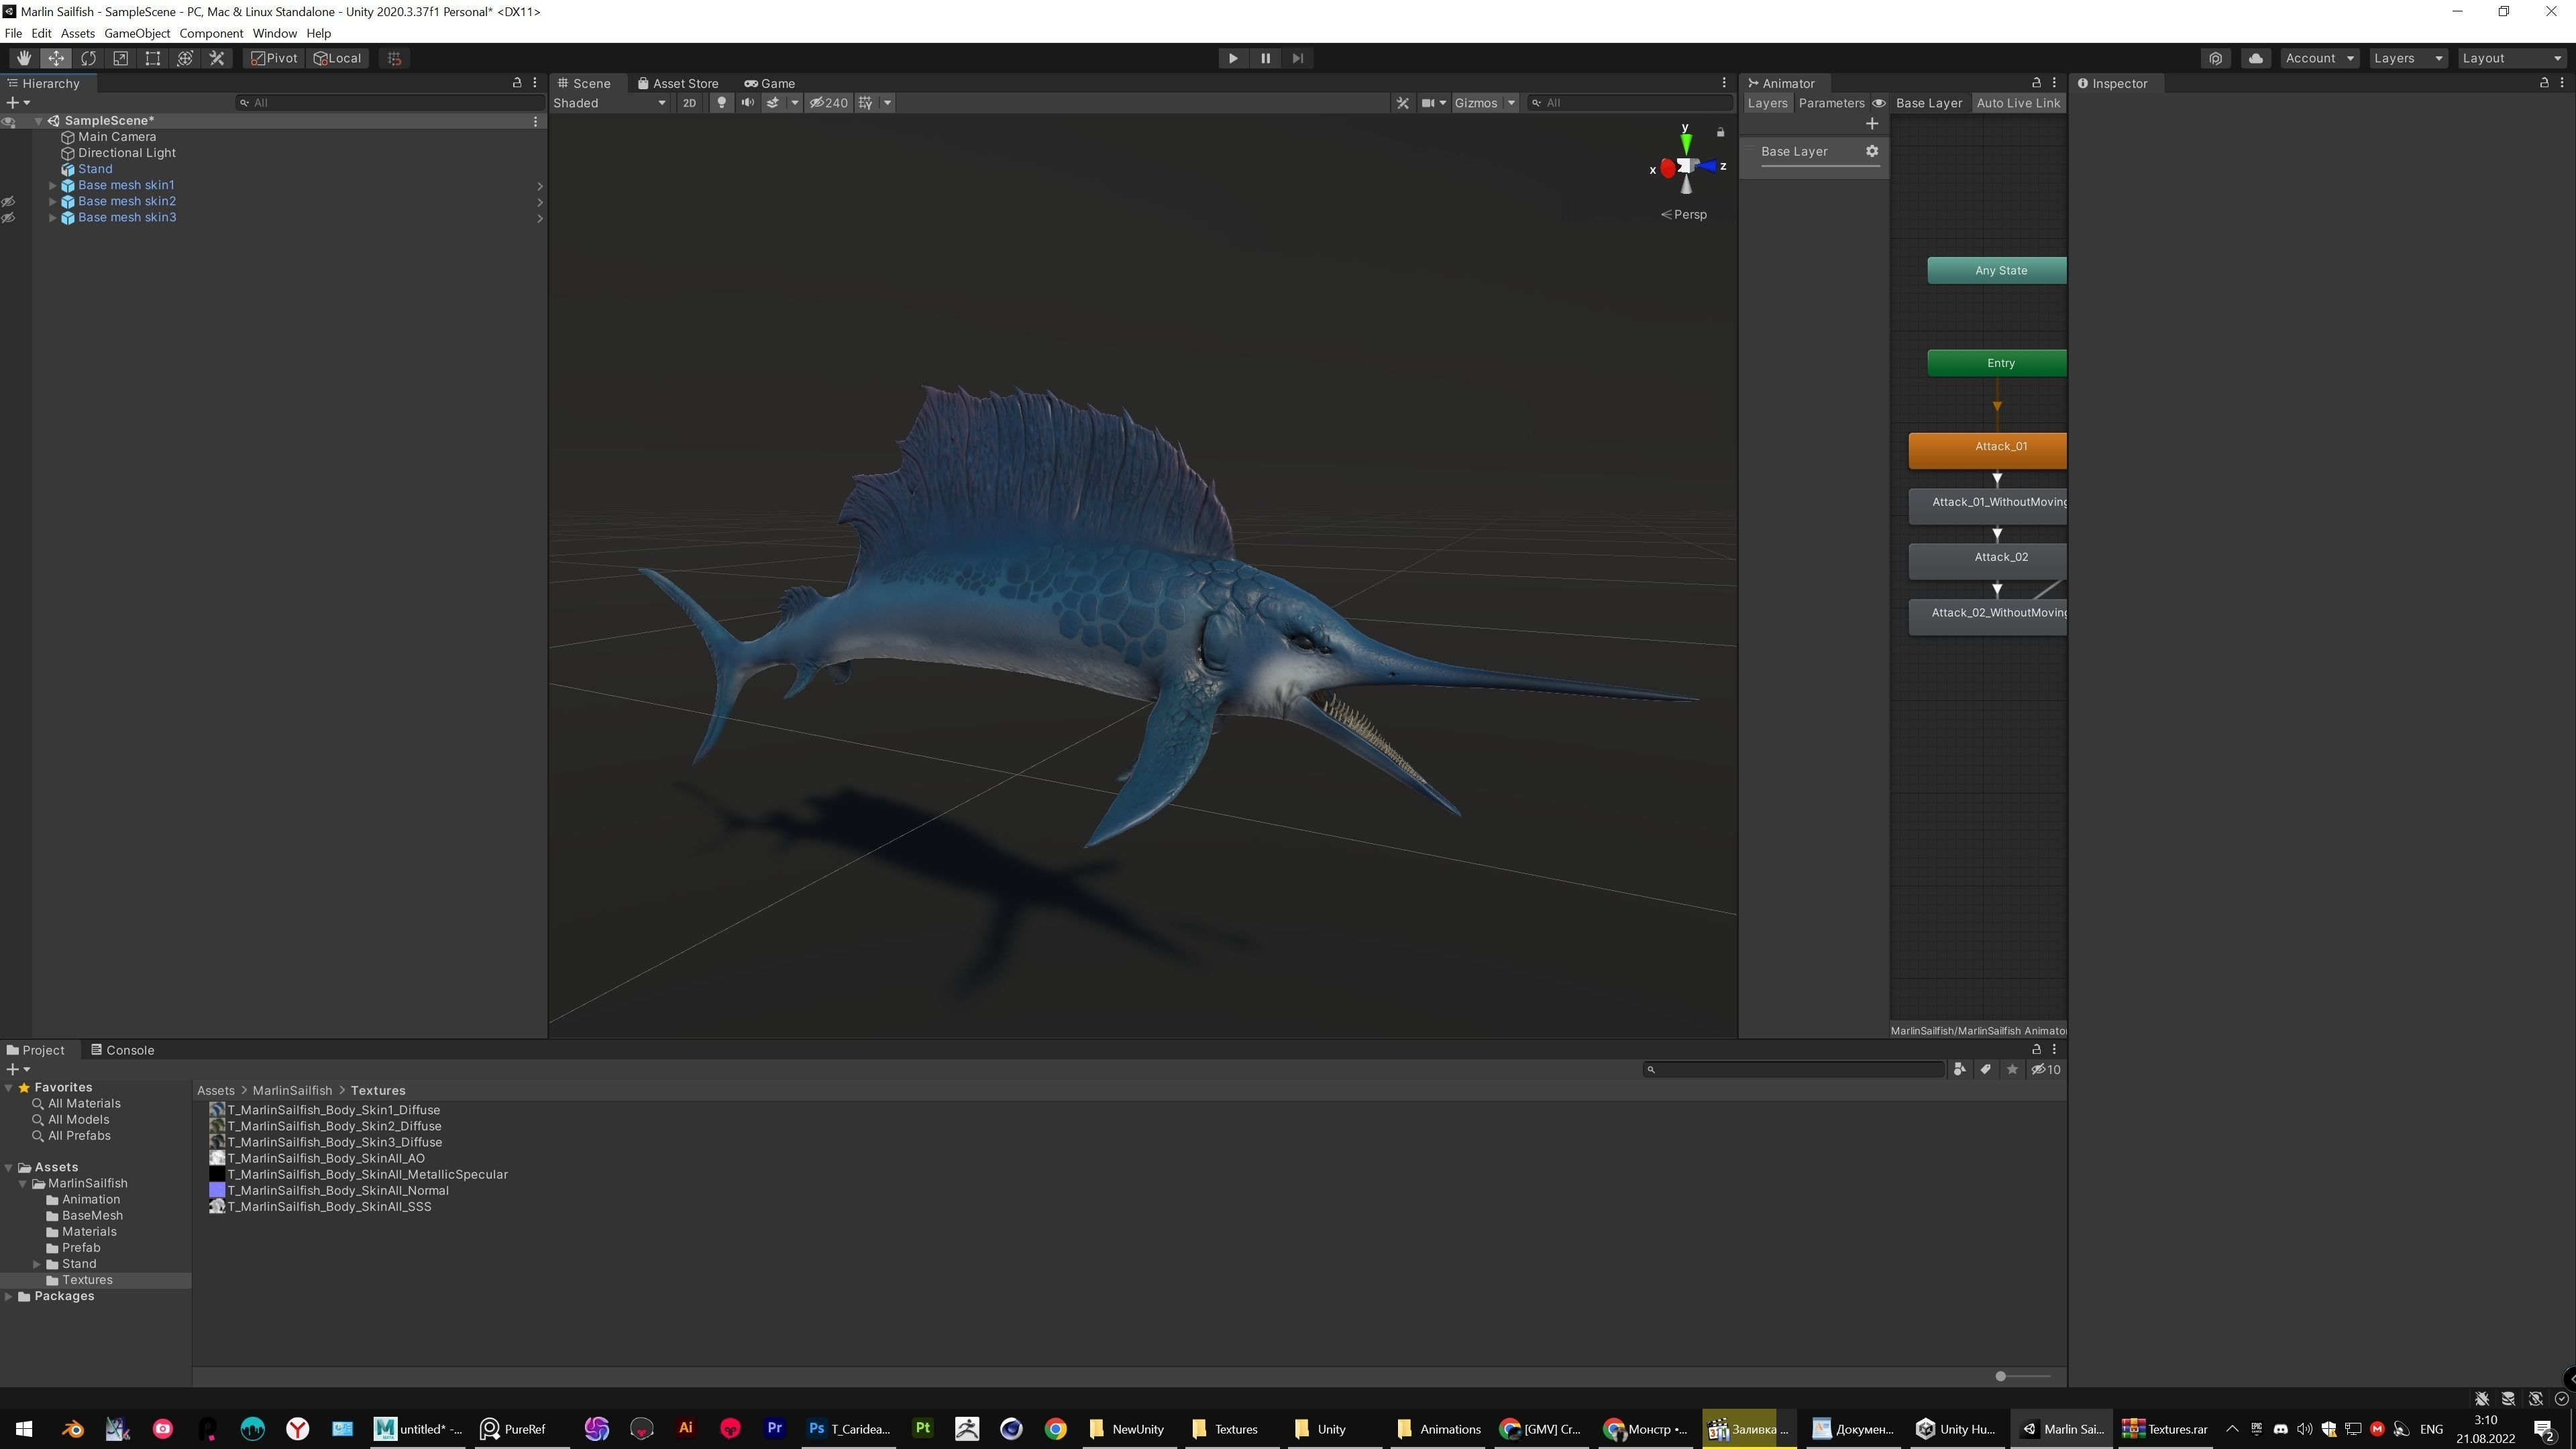Select the Scale tool
This screenshot has width=2576, height=1449.
[120, 58]
